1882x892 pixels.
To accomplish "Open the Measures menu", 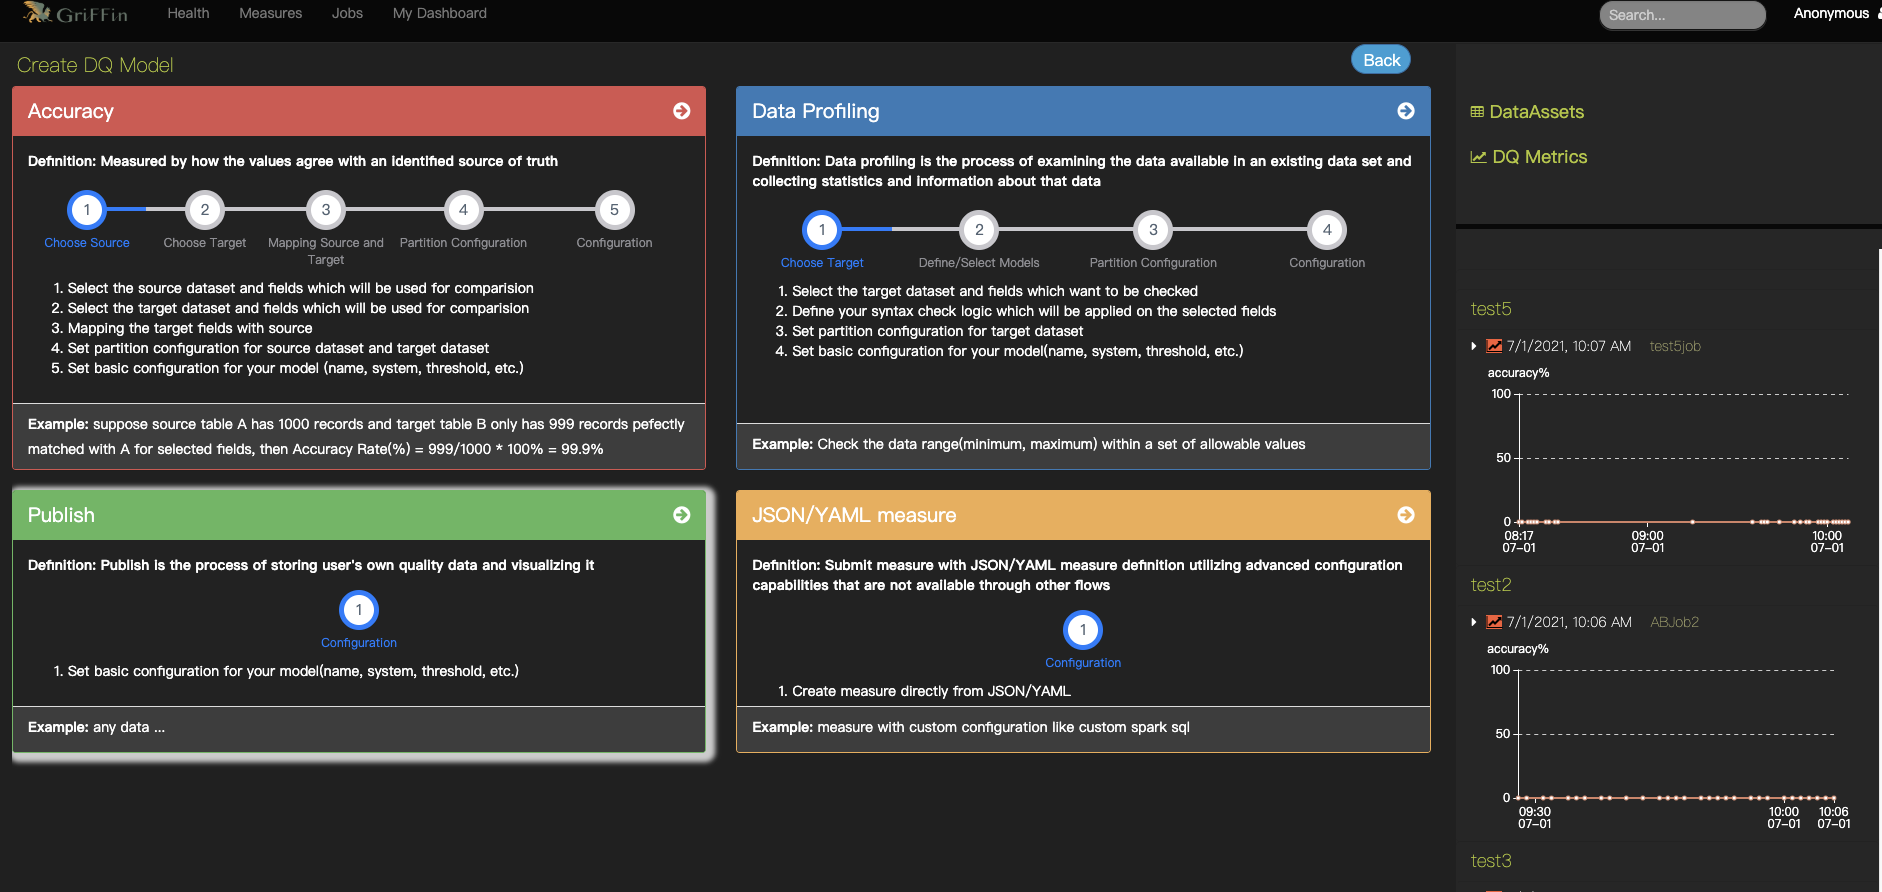I will (270, 13).
